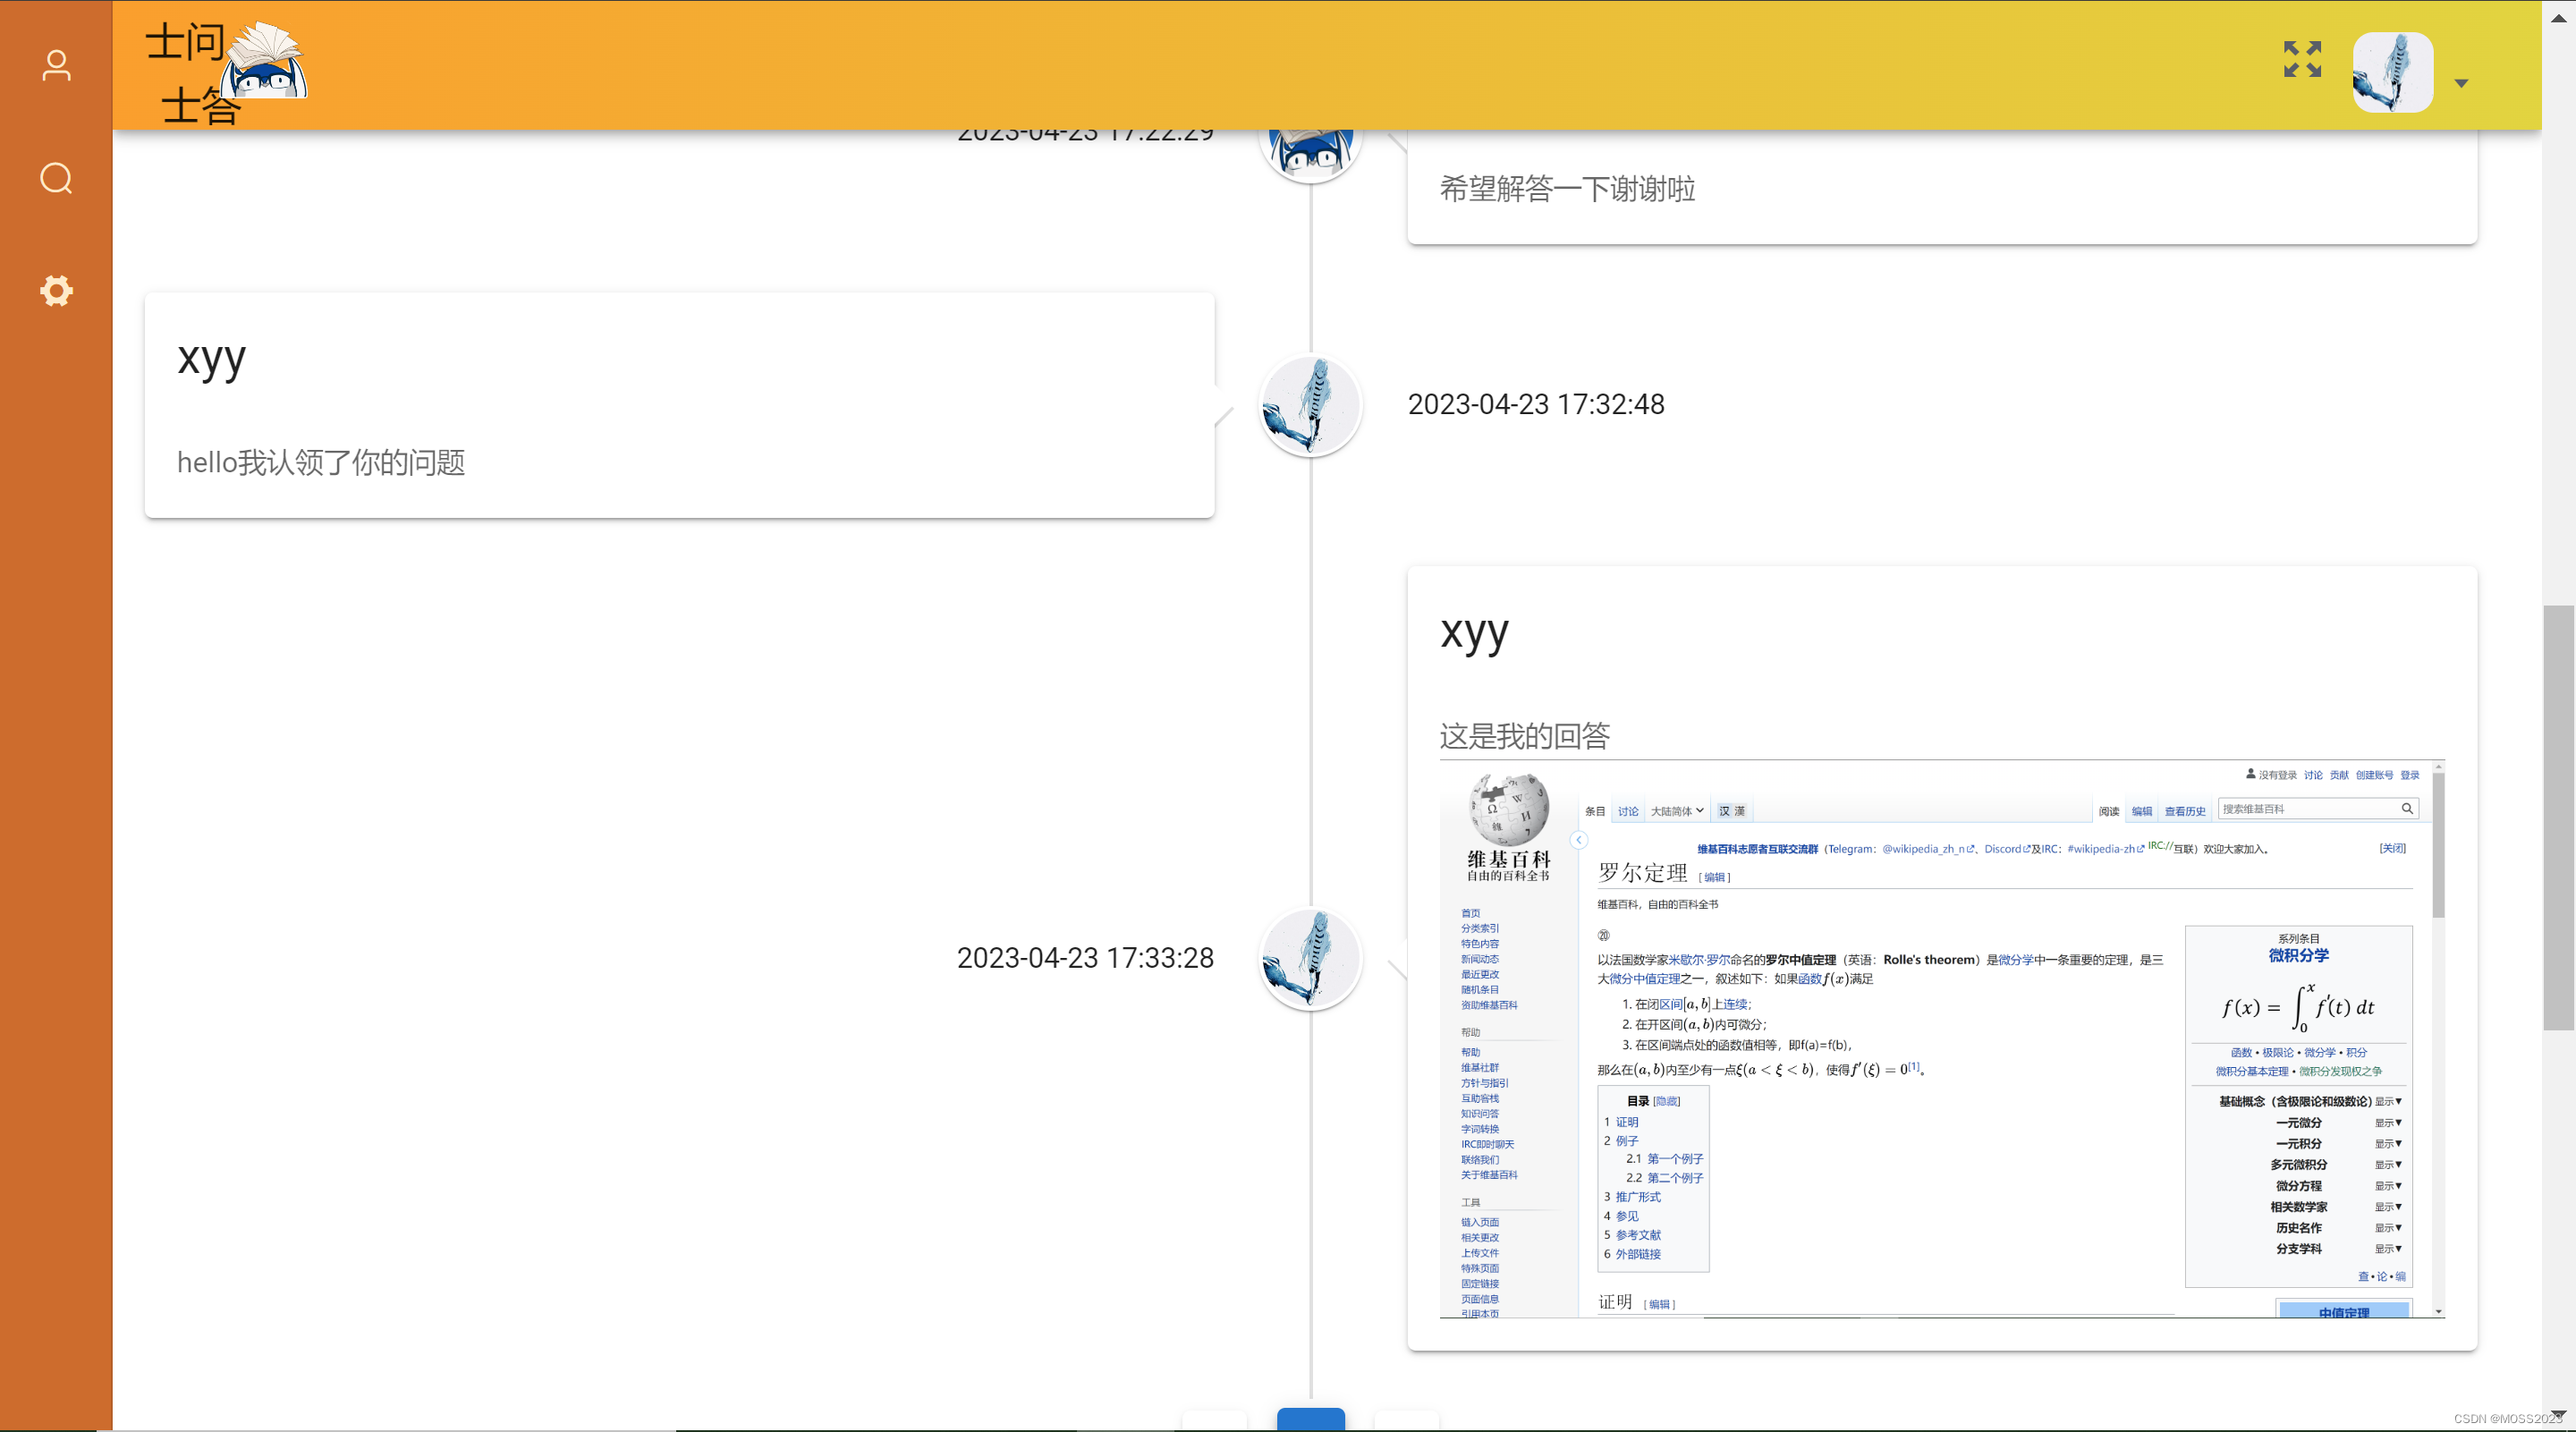Click the settings gear icon on sidebar
This screenshot has height=1432, width=2576.
(x=56, y=291)
